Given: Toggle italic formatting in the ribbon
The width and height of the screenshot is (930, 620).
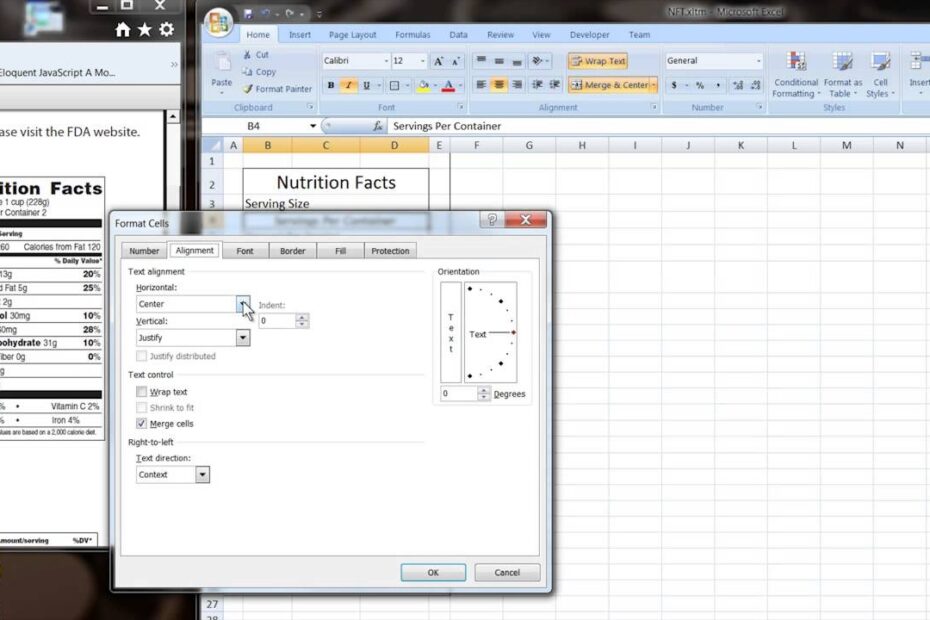Looking at the screenshot, I should pos(349,86).
